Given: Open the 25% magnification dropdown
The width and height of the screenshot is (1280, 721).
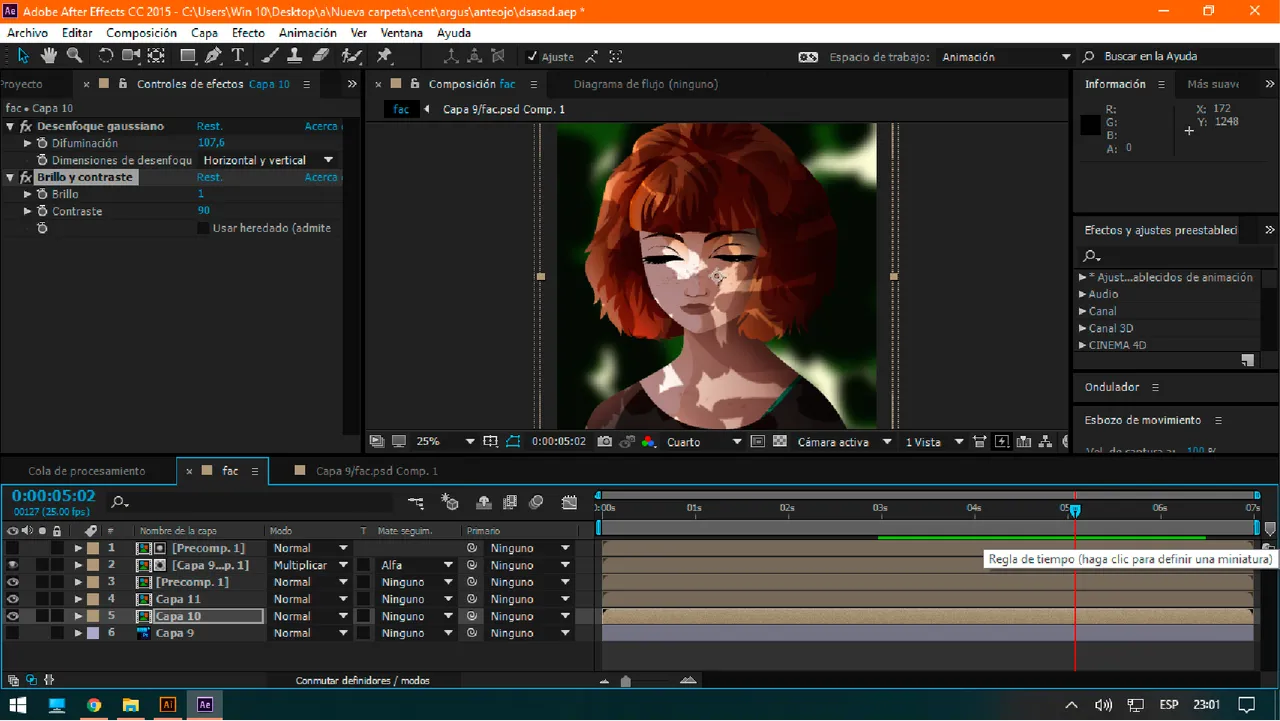Looking at the screenshot, I should 445,441.
